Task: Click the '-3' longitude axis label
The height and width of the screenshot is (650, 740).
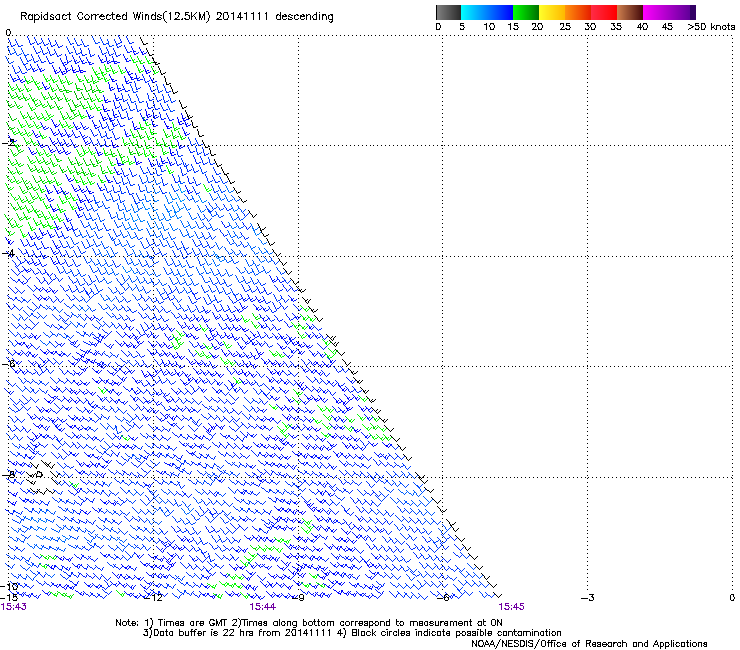Action: (587, 598)
